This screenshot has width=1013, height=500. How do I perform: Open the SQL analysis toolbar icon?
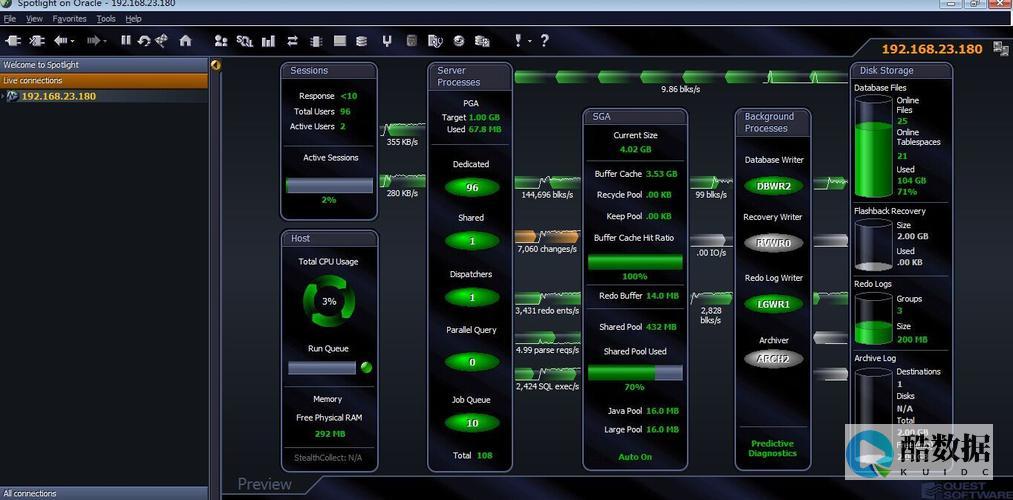(x=244, y=41)
